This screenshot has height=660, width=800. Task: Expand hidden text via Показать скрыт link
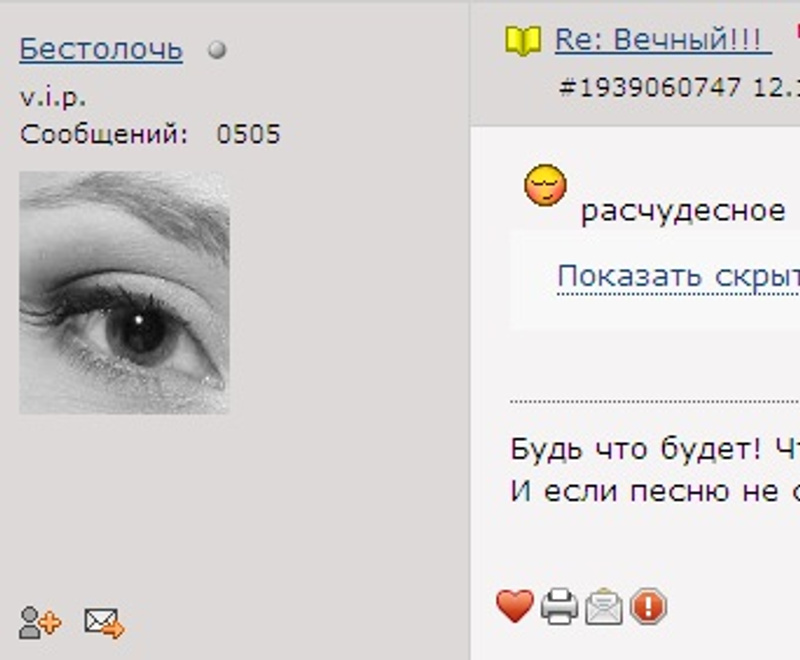(679, 277)
